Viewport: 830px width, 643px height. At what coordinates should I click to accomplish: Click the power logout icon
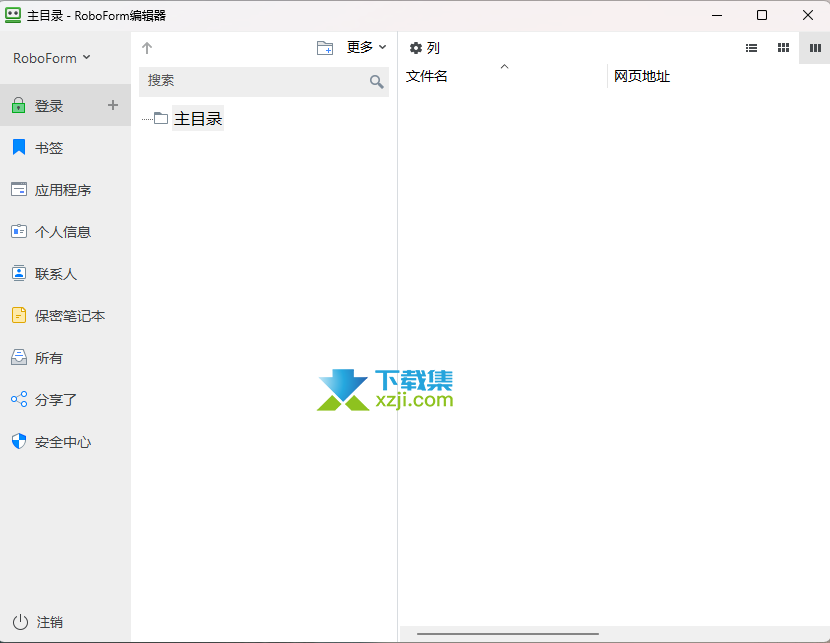(20, 622)
